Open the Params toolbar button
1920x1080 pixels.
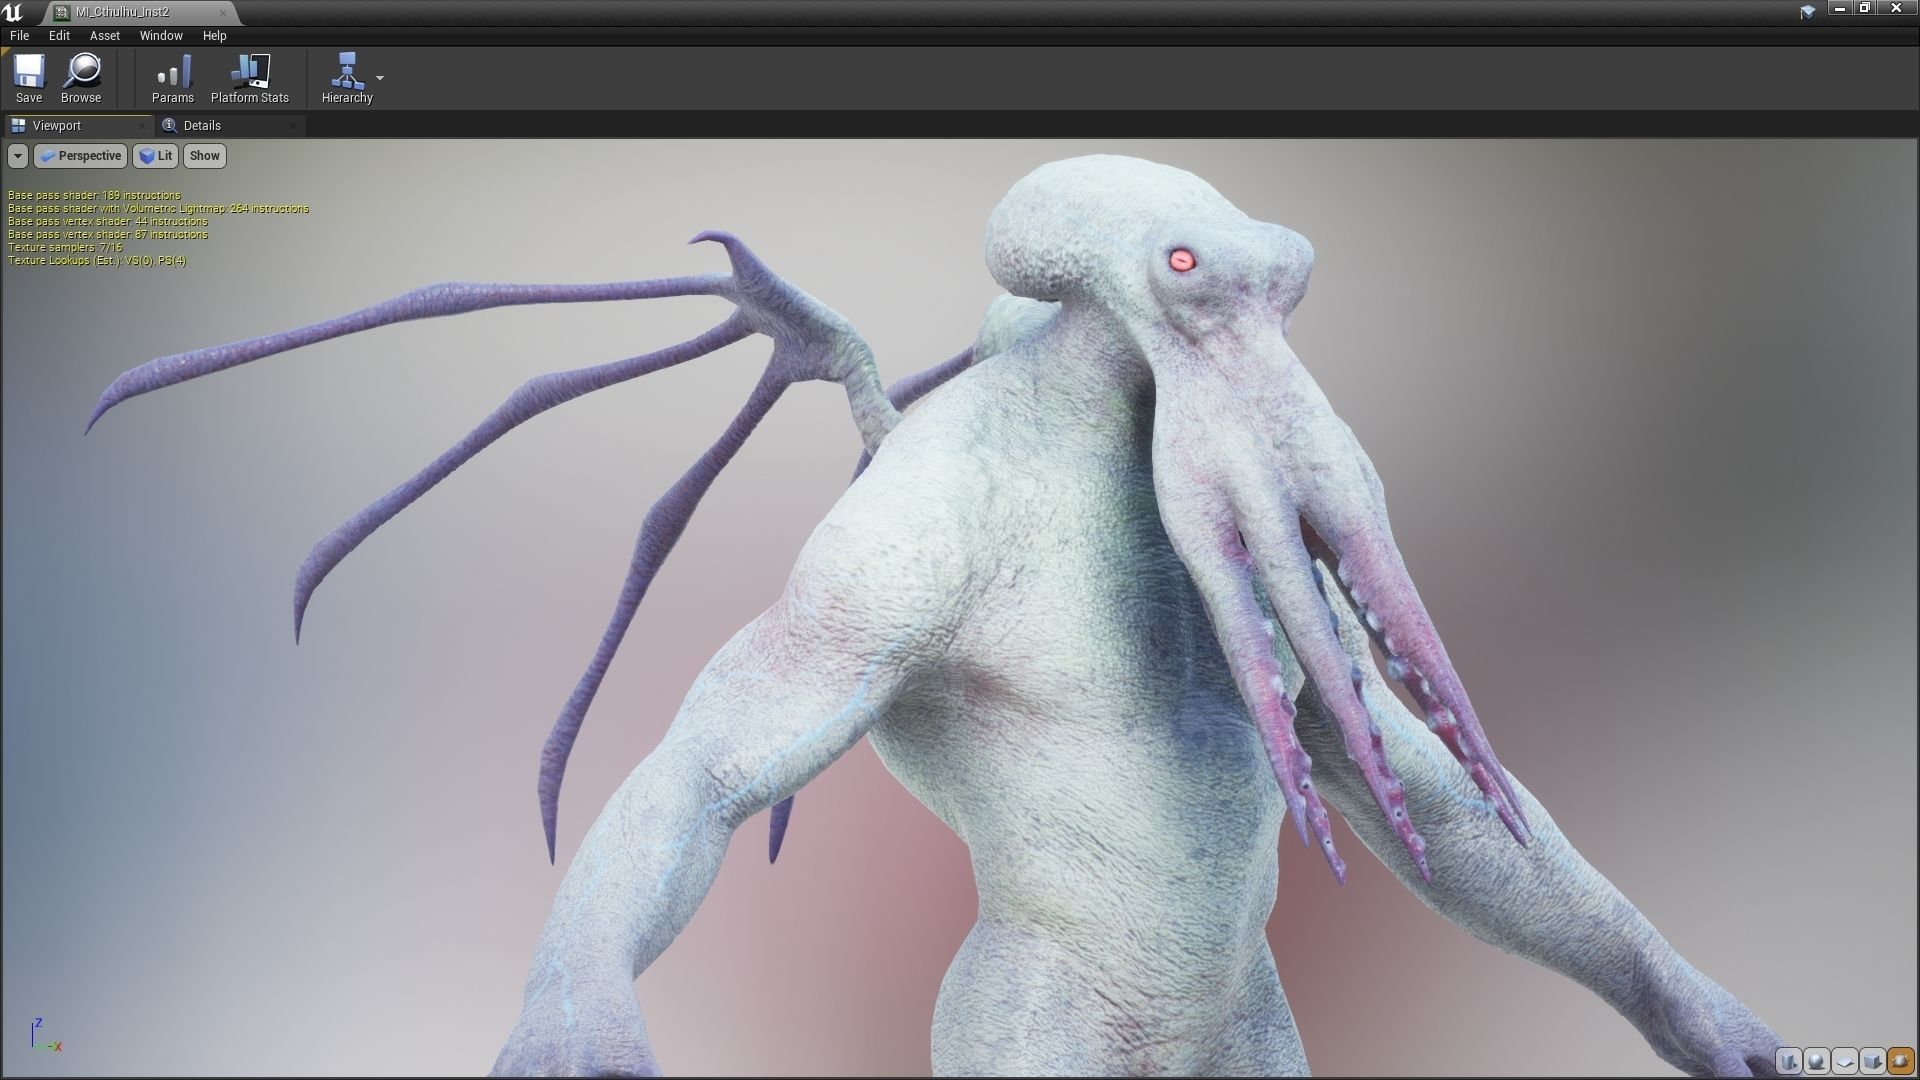point(172,78)
